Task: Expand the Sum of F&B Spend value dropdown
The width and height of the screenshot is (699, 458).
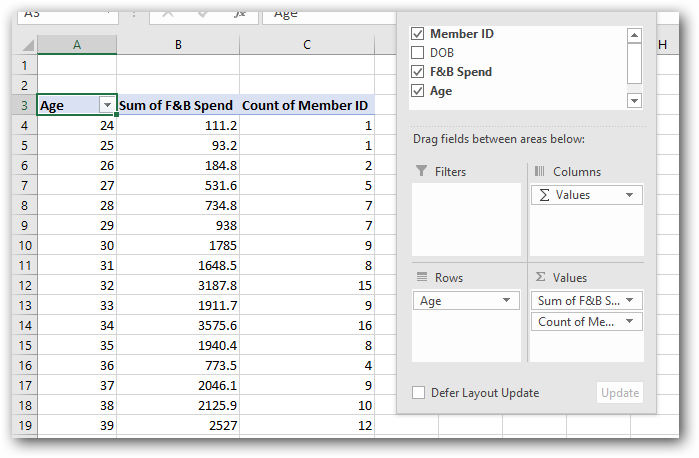Action: (x=630, y=301)
